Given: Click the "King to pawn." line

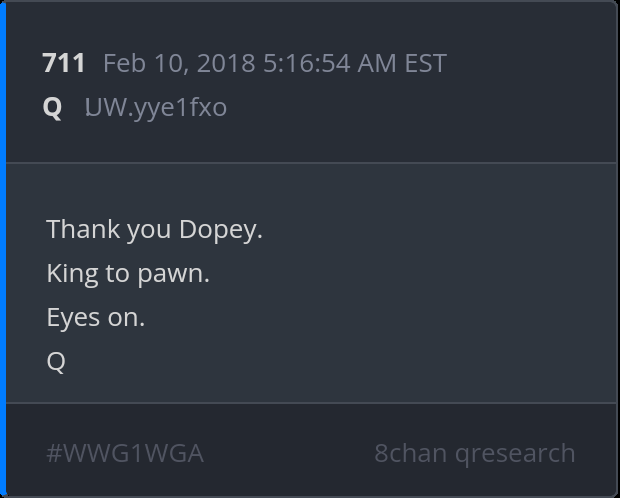Looking at the screenshot, I should coord(128,273).
